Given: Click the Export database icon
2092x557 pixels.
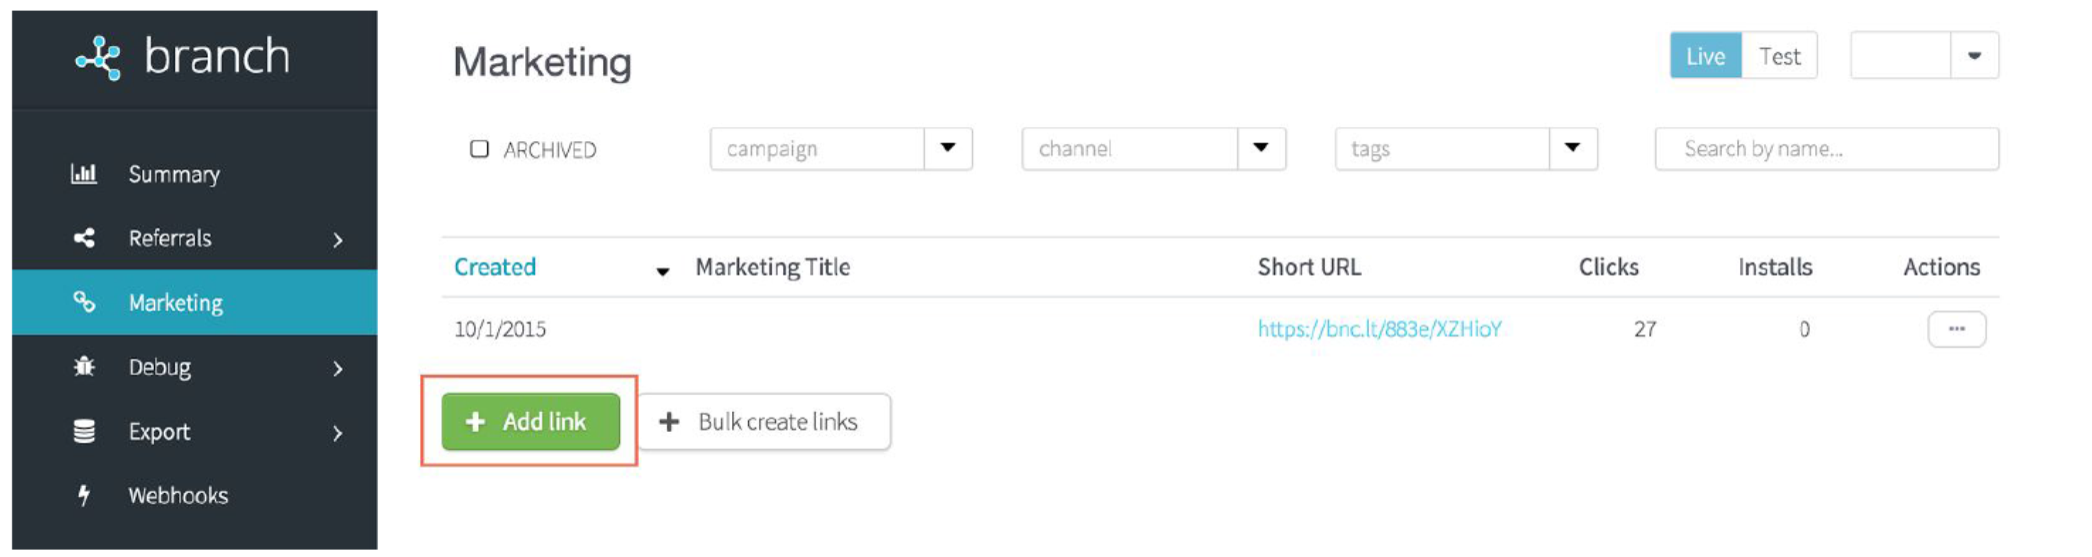Looking at the screenshot, I should 84,431.
